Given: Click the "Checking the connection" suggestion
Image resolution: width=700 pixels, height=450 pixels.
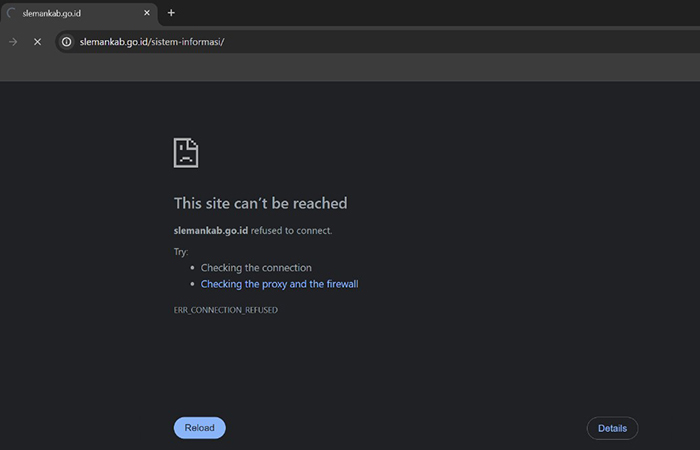Looking at the screenshot, I should [256, 268].
